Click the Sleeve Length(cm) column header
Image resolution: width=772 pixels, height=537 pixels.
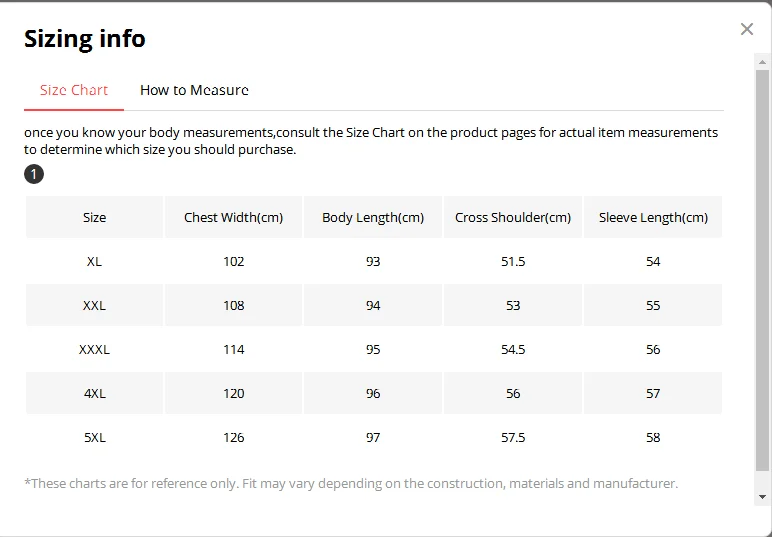click(653, 218)
